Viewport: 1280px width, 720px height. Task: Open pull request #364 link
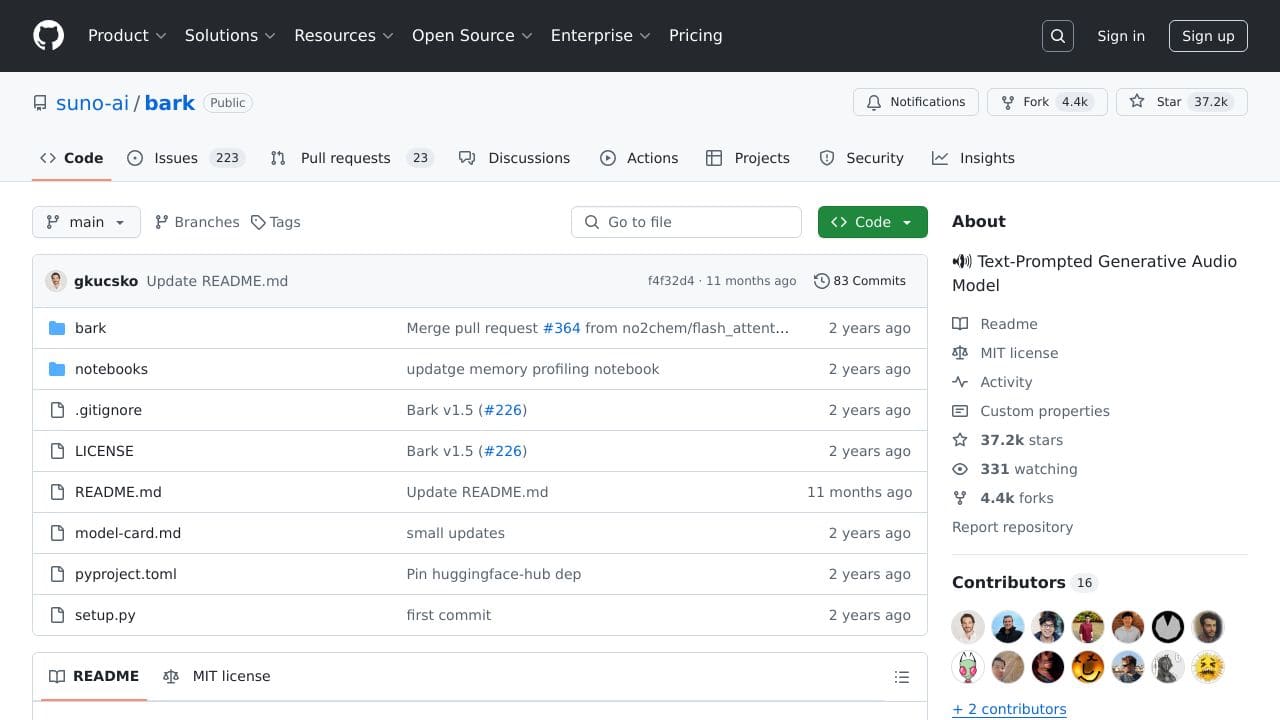(x=561, y=328)
